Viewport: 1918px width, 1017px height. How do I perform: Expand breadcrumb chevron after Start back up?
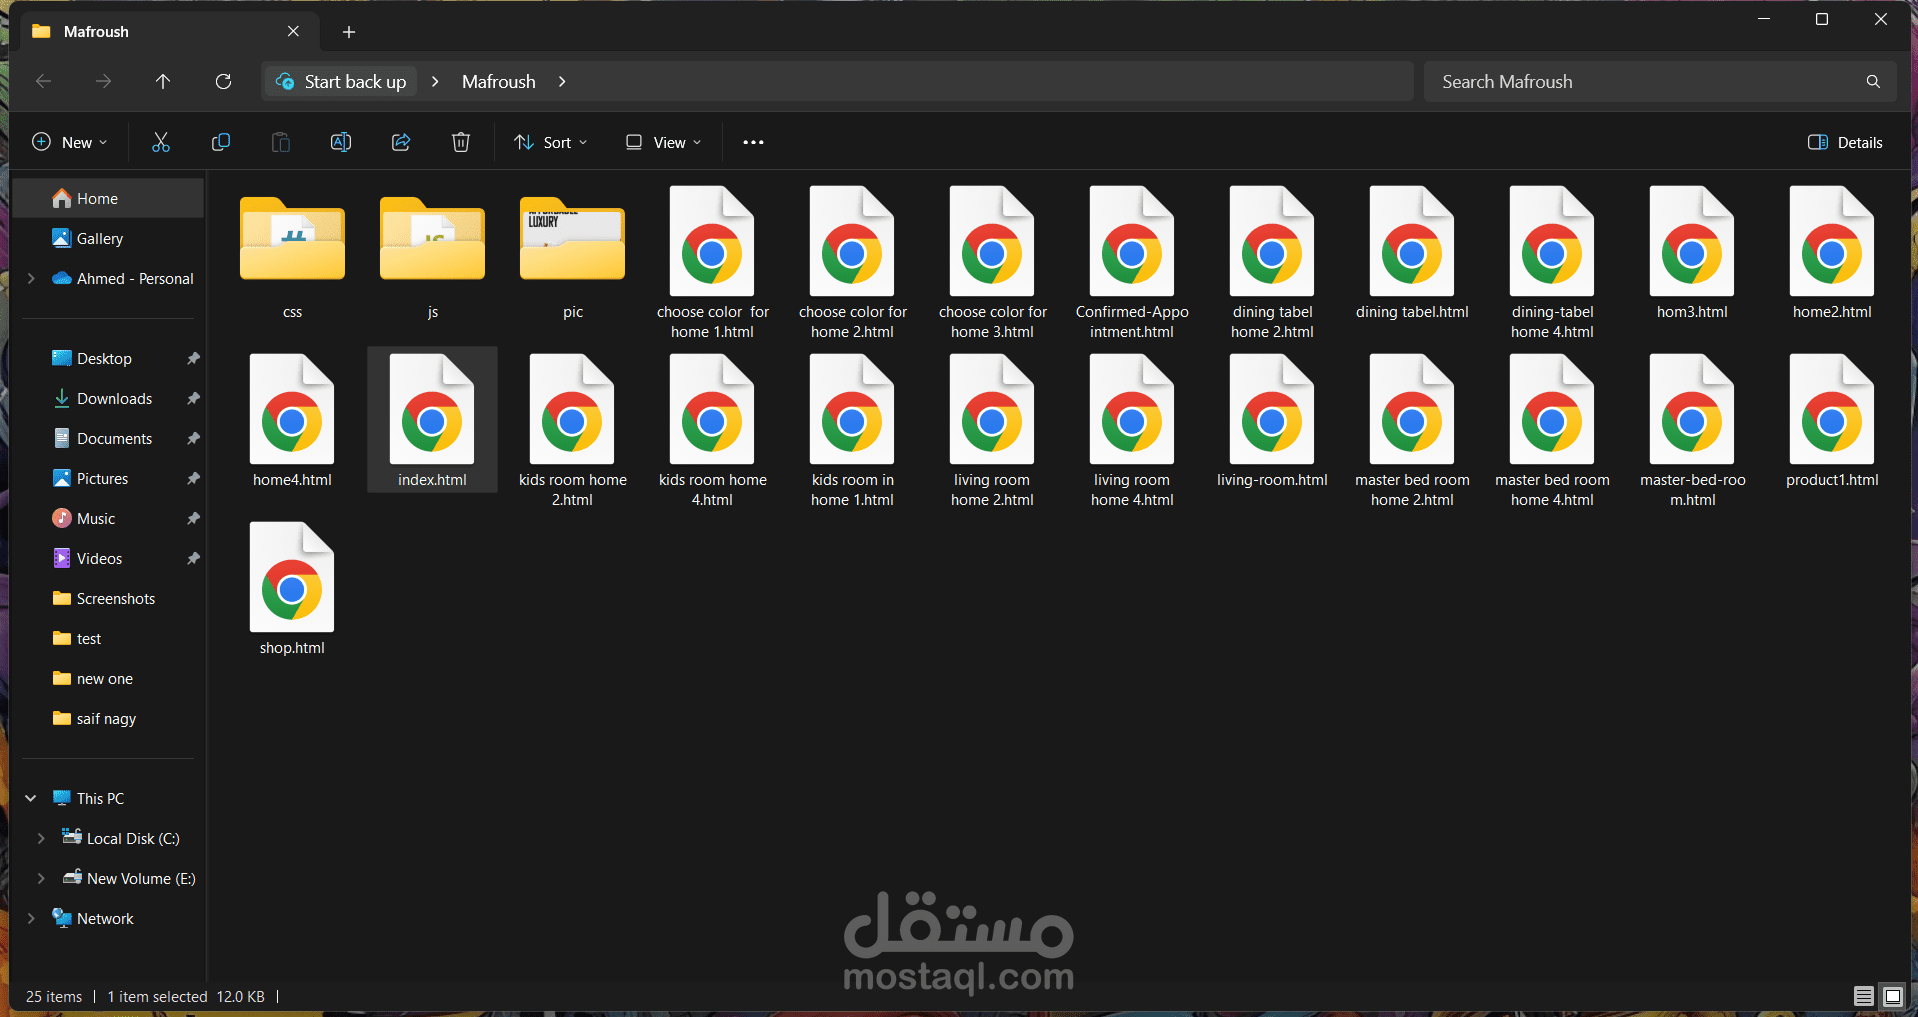tap(435, 81)
